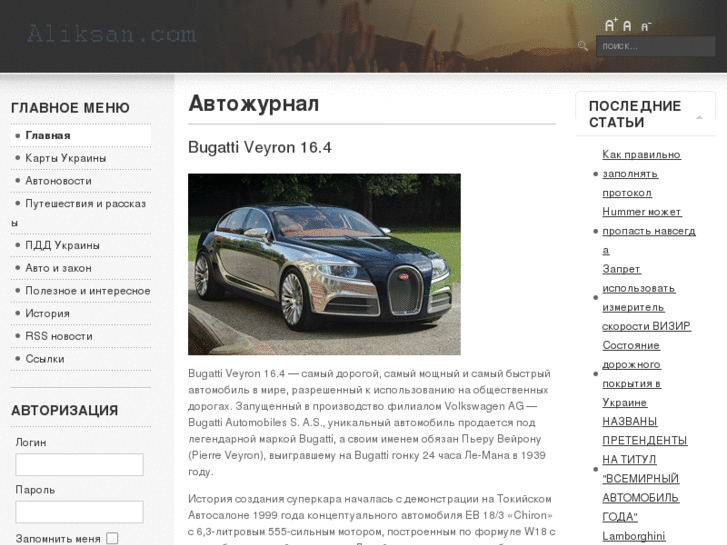
Task: Open Карты Украины menu item
Action: (65, 158)
